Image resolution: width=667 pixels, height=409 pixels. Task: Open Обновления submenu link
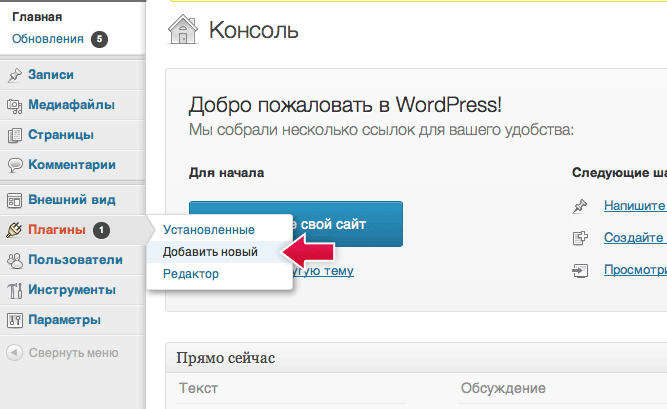coord(48,39)
